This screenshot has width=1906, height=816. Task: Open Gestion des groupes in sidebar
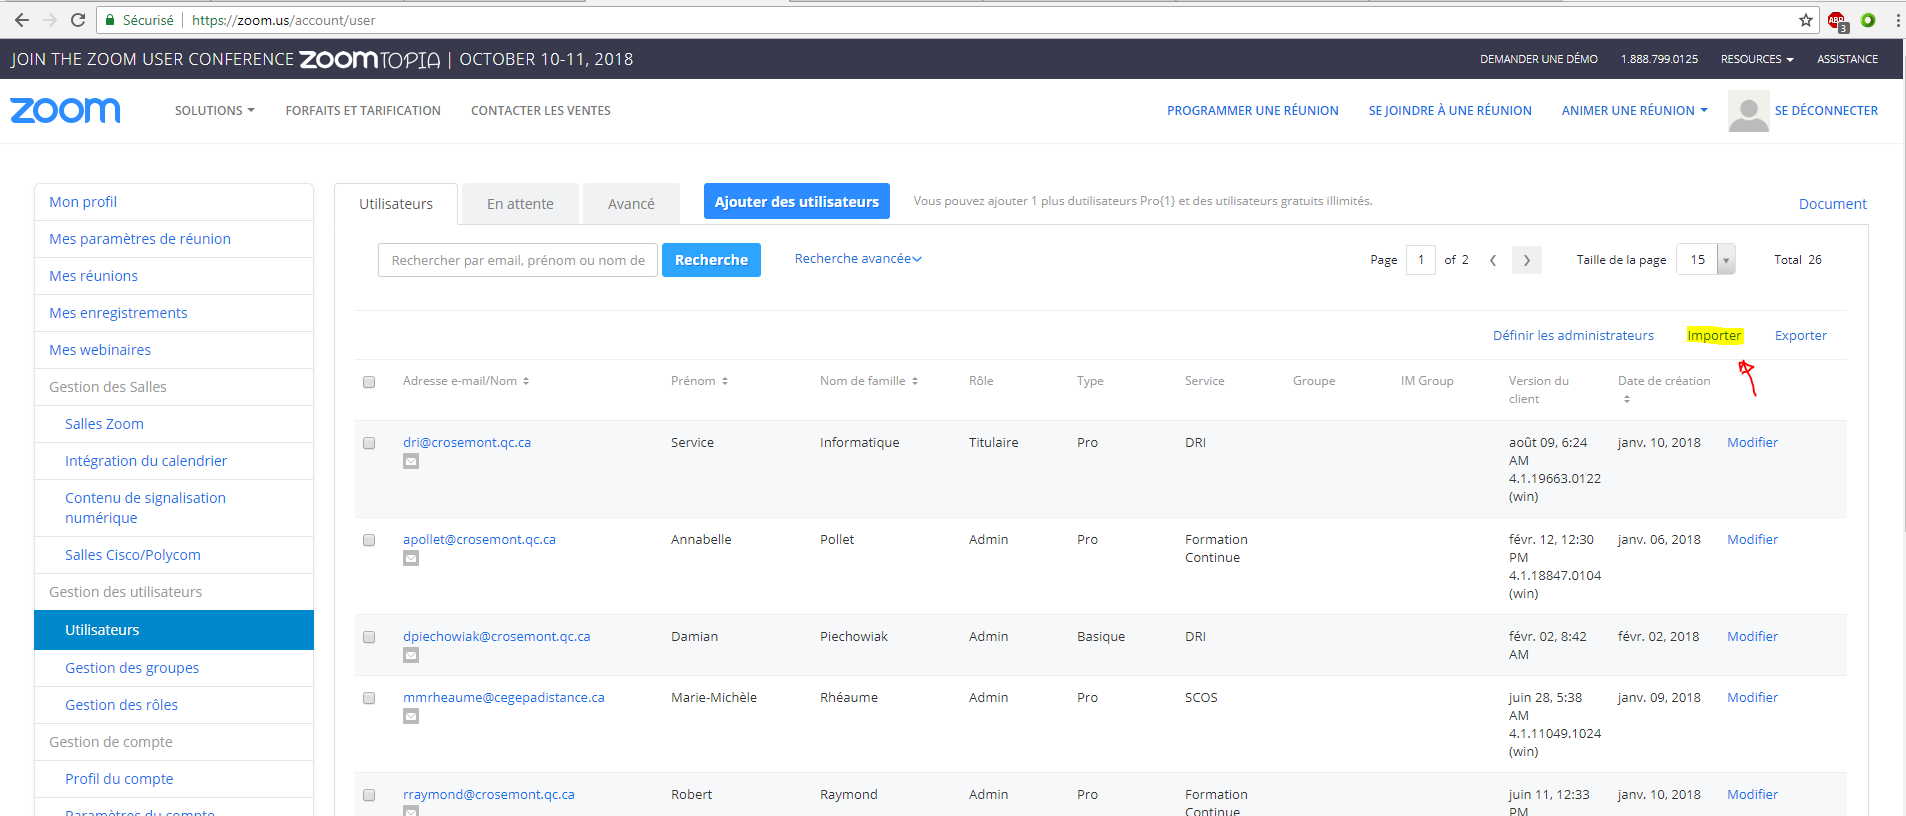[x=132, y=668]
